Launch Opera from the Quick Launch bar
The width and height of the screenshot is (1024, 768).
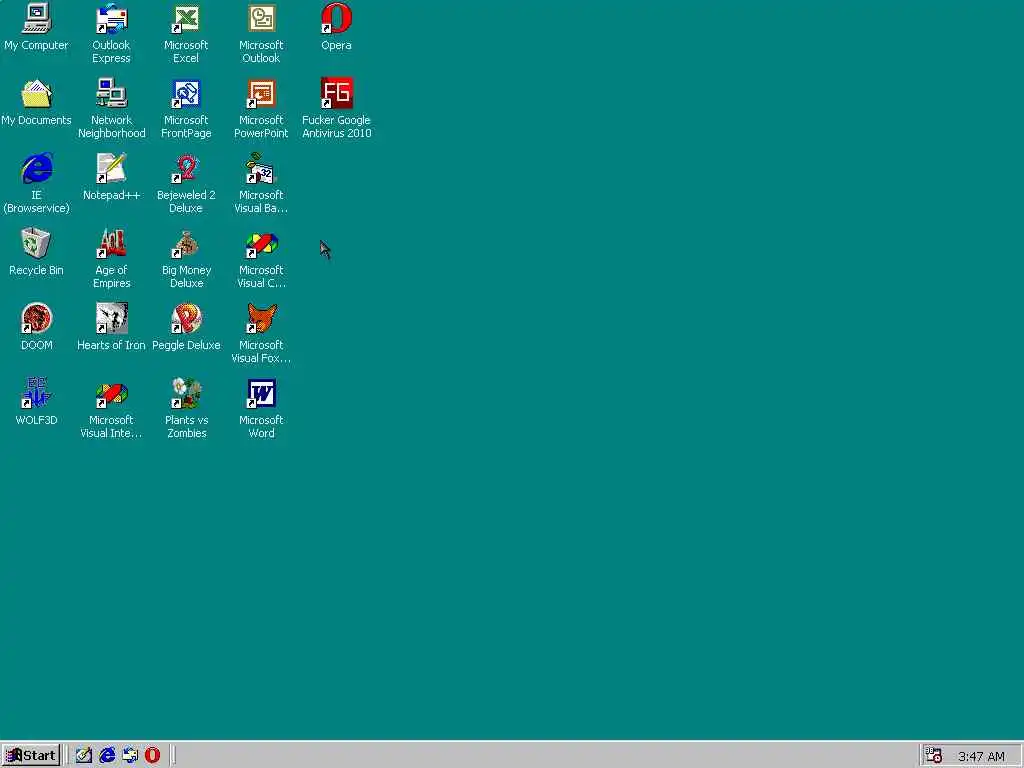tap(152, 756)
